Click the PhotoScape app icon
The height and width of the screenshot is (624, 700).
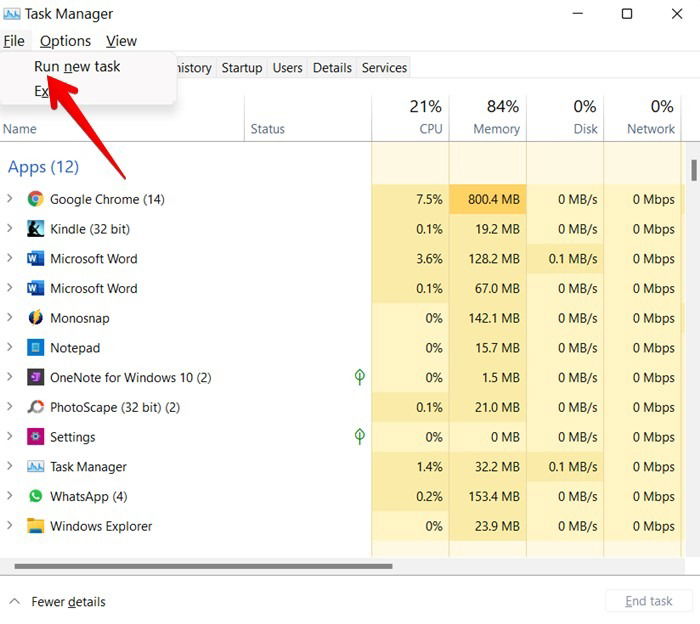35,407
